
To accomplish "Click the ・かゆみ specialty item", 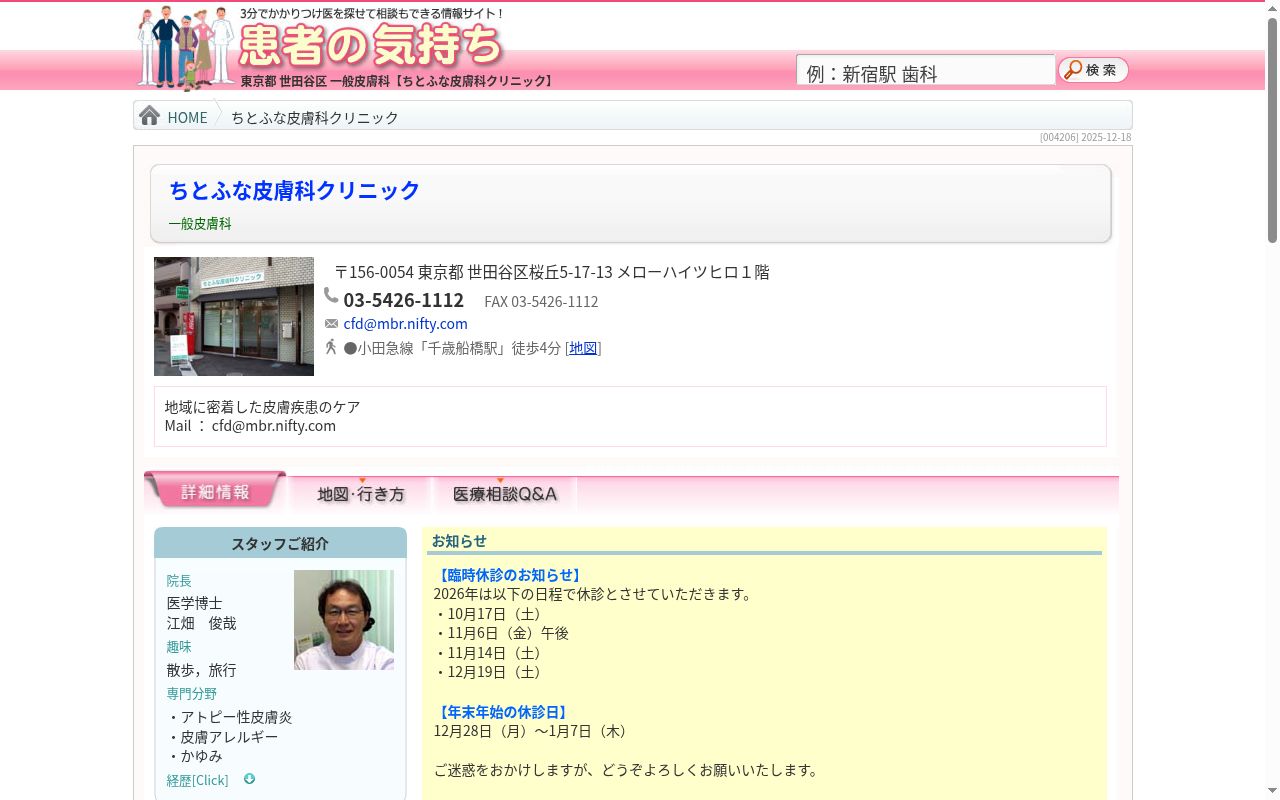I will [x=194, y=756].
